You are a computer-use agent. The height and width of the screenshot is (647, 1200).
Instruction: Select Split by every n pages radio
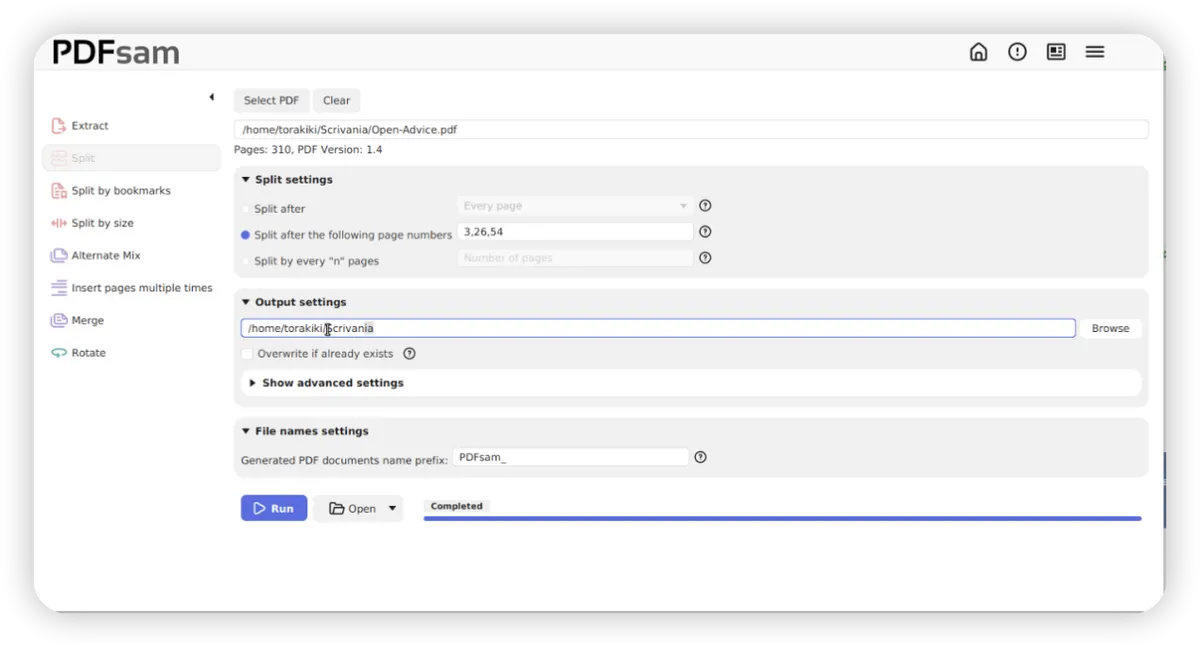click(x=246, y=261)
